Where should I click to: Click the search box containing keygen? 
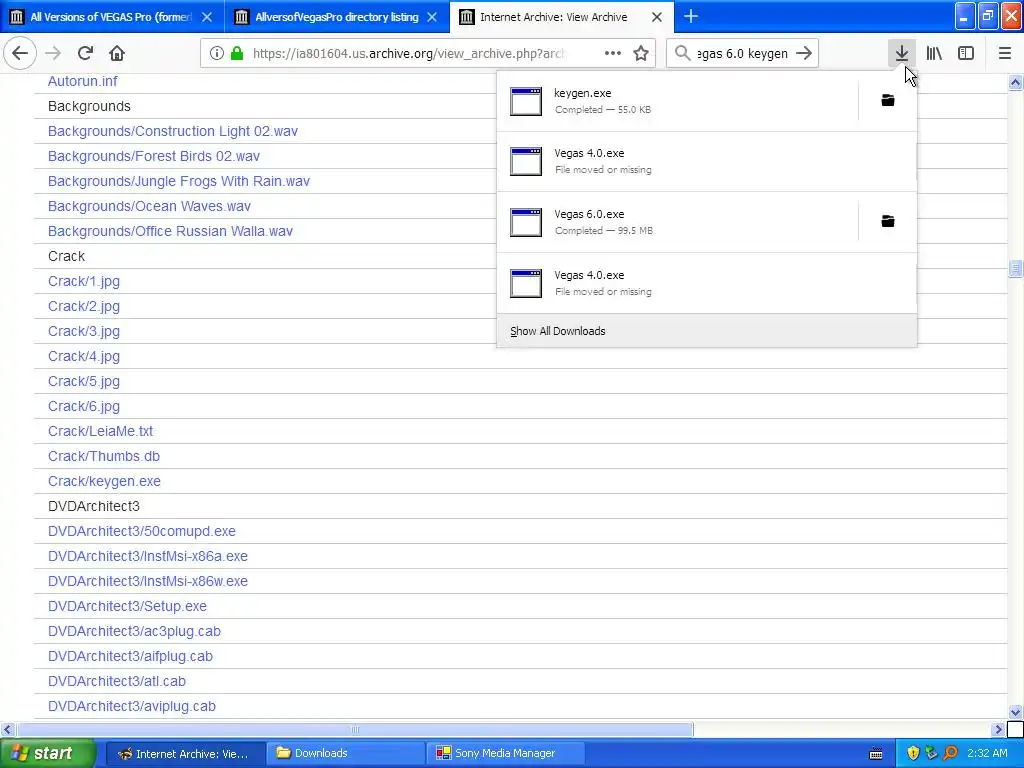(x=743, y=54)
